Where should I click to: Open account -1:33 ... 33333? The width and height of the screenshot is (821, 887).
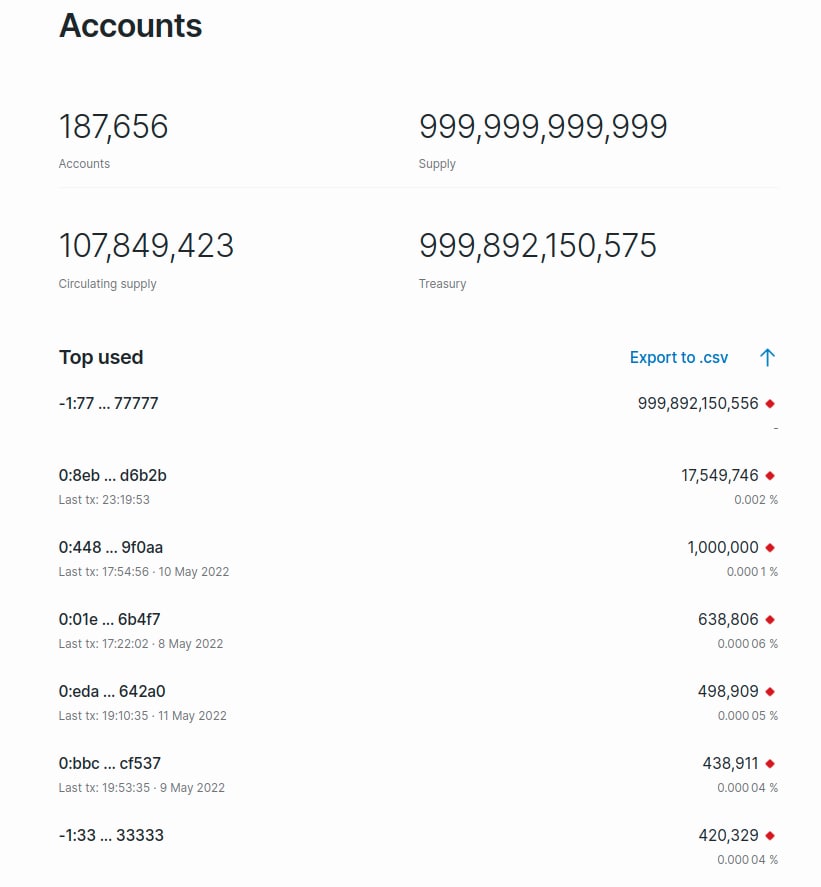(111, 836)
